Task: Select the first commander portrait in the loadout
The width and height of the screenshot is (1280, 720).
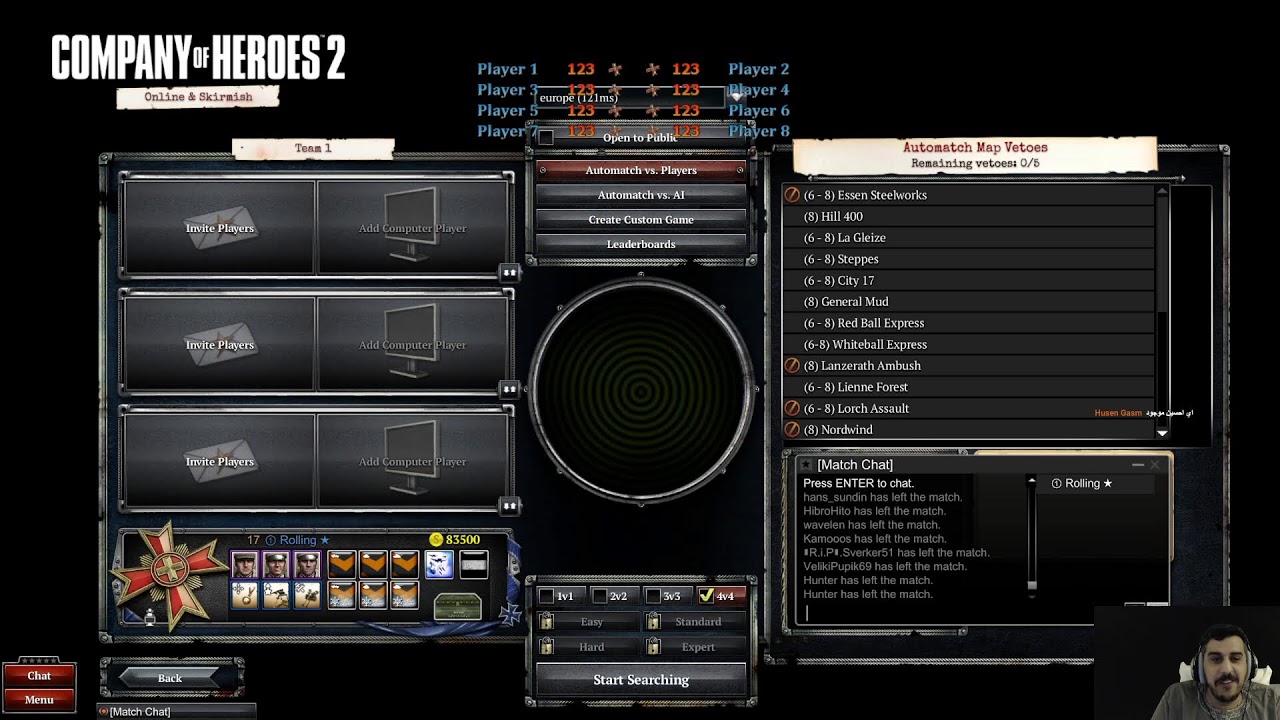Action: pyautogui.click(x=245, y=565)
